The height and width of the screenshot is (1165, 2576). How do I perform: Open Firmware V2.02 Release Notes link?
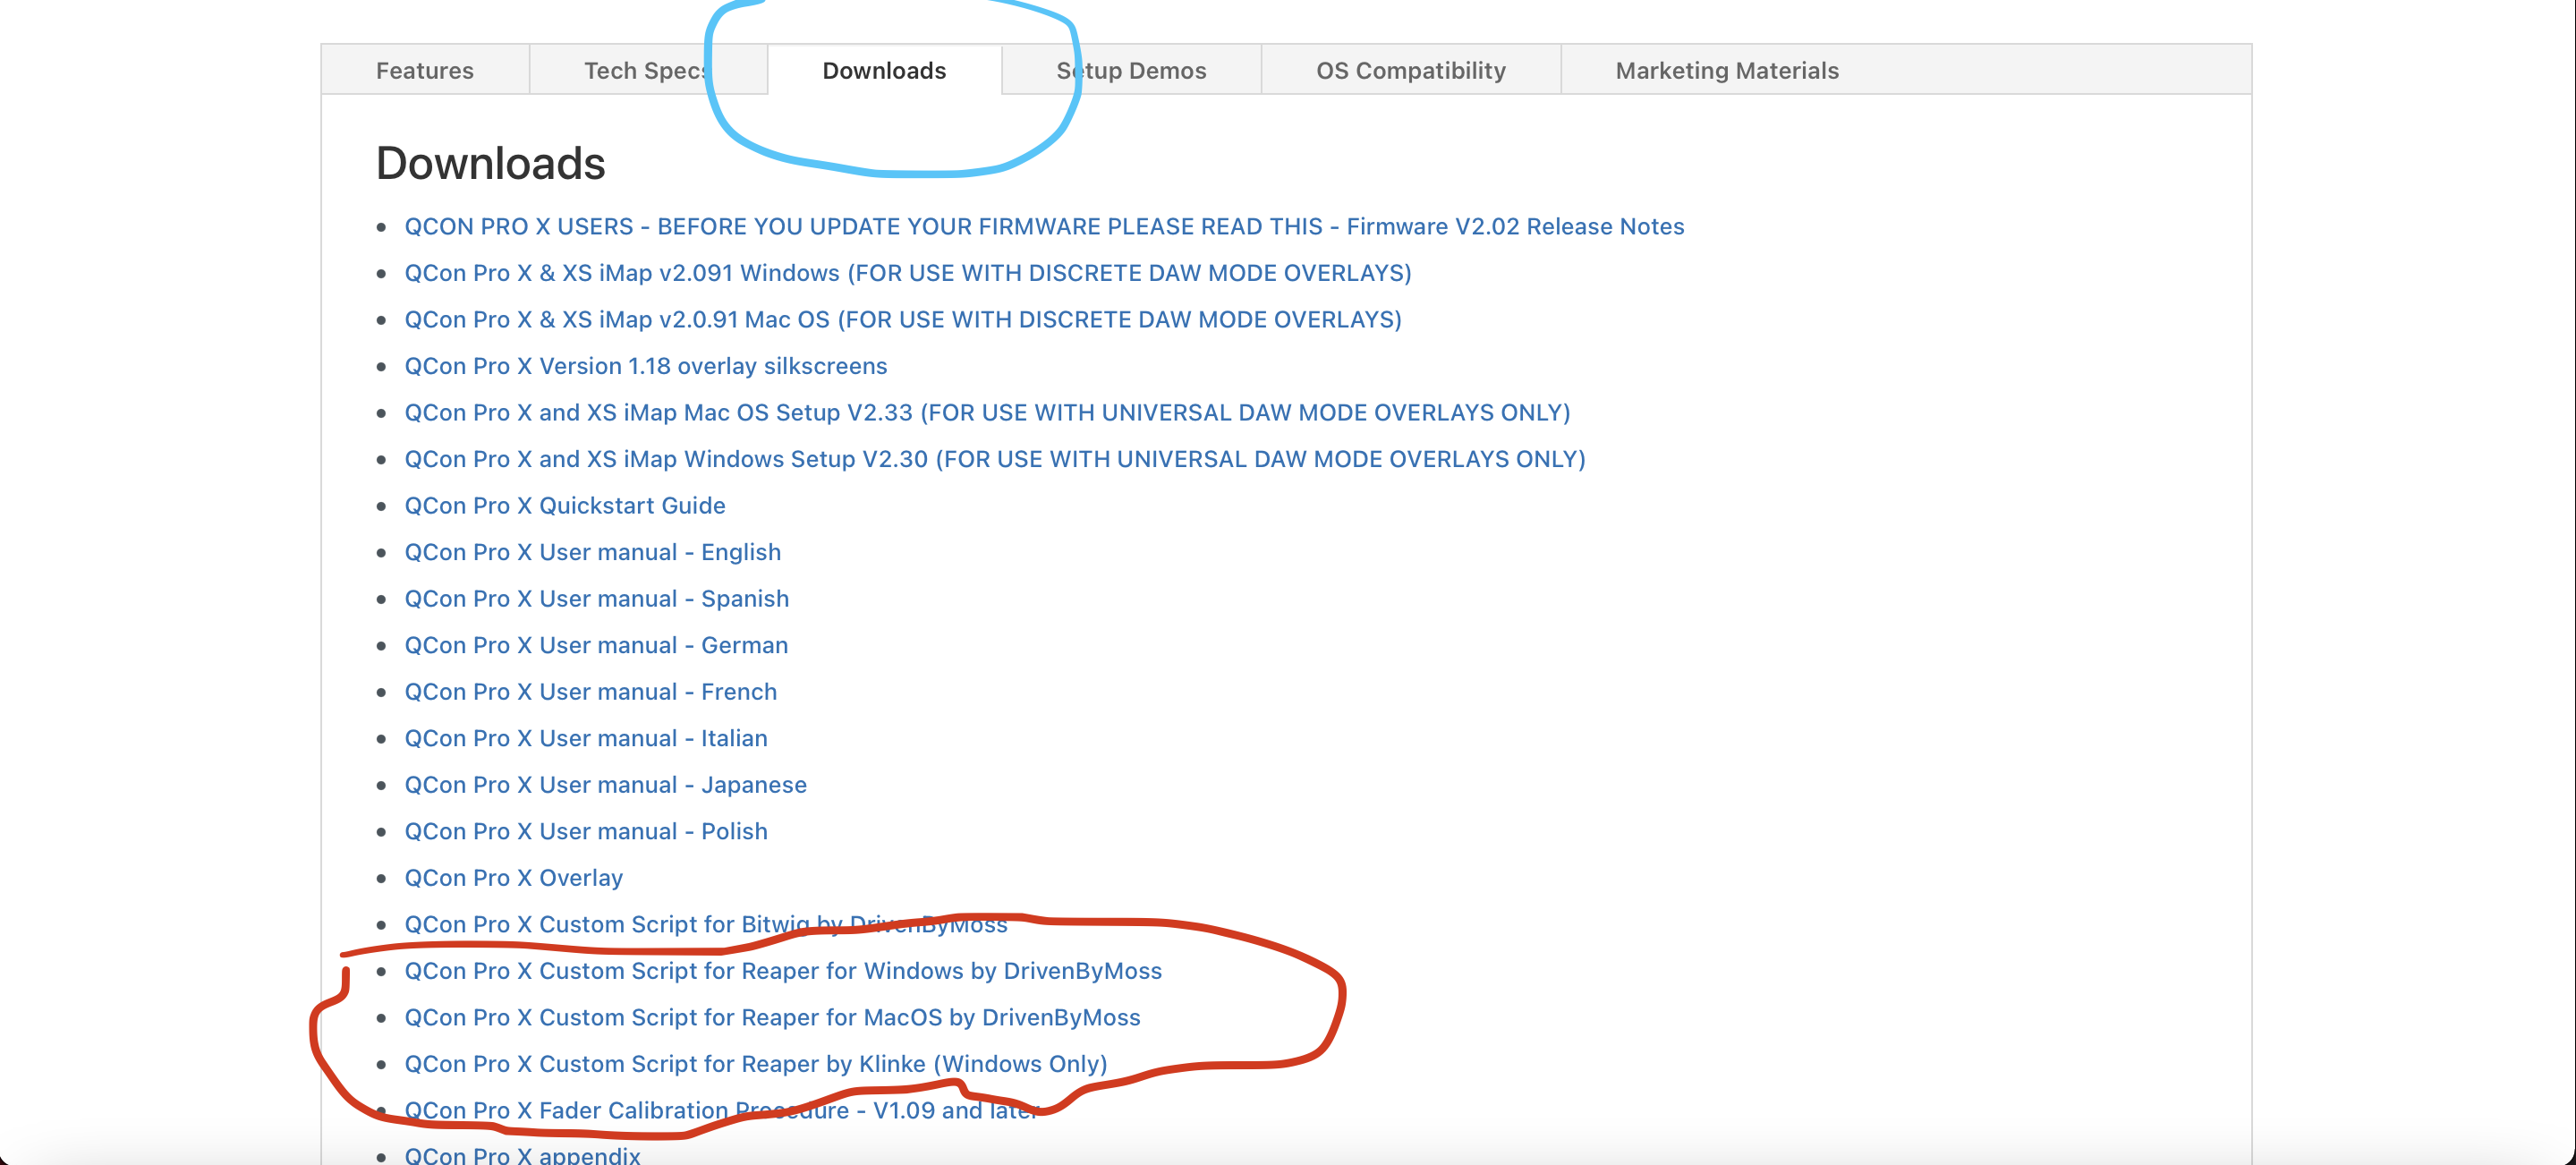pos(1044,226)
